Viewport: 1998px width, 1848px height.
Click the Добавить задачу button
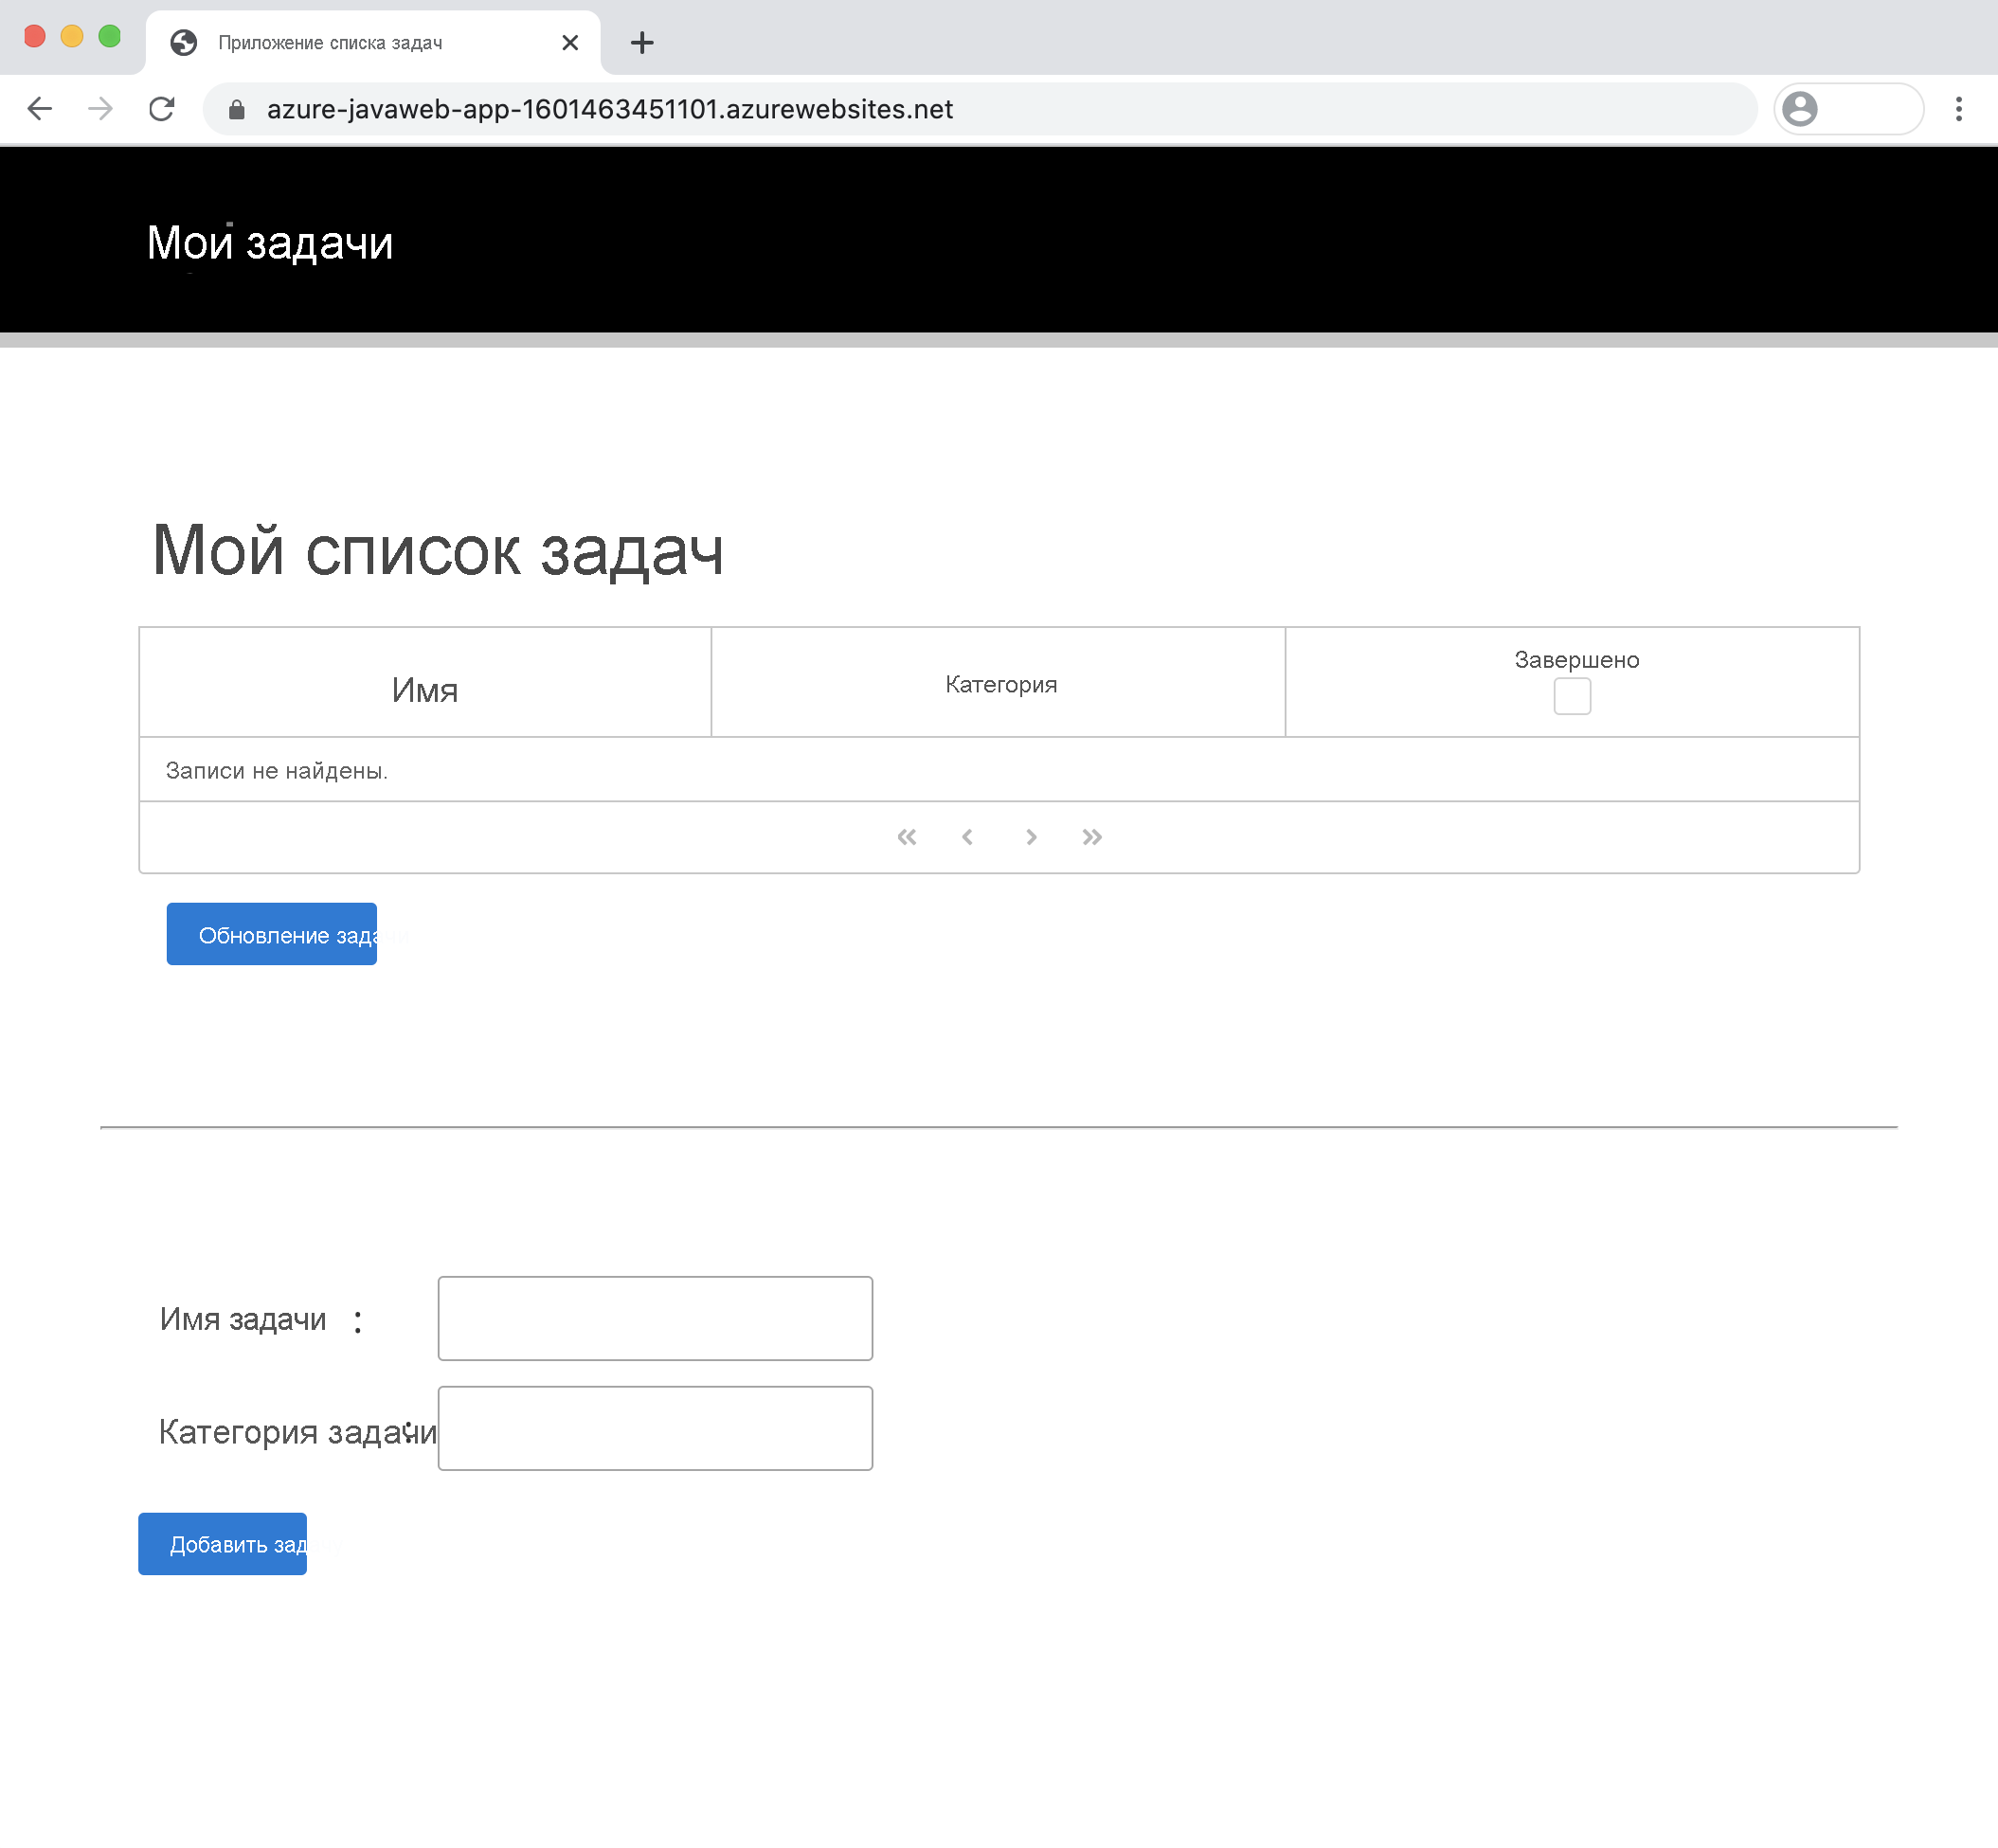point(222,1544)
